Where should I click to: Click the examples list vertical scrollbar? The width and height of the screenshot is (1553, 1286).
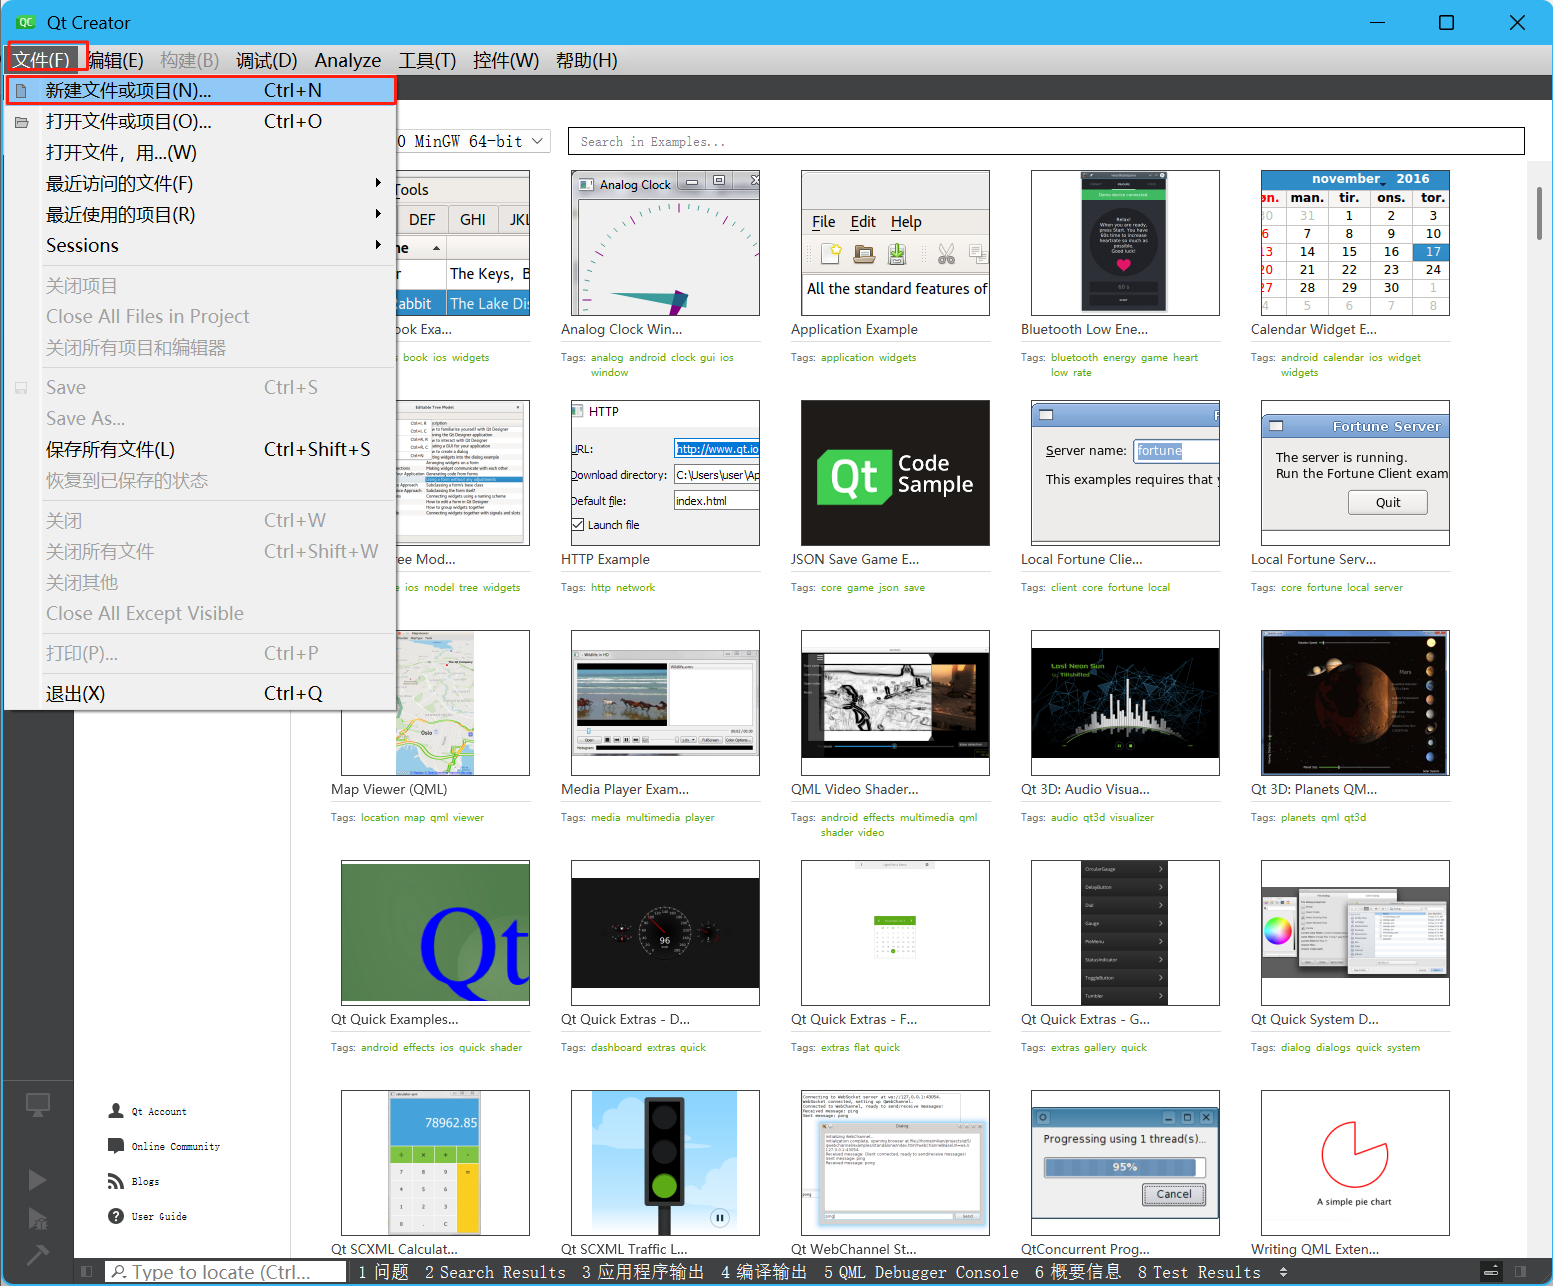pos(1539,213)
